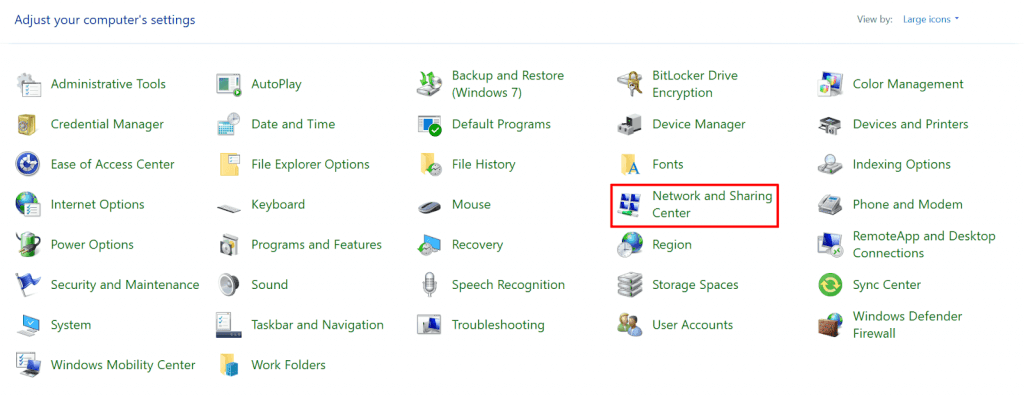Click the Sync Center green icon
1024x396 pixels.
[830, 285]
